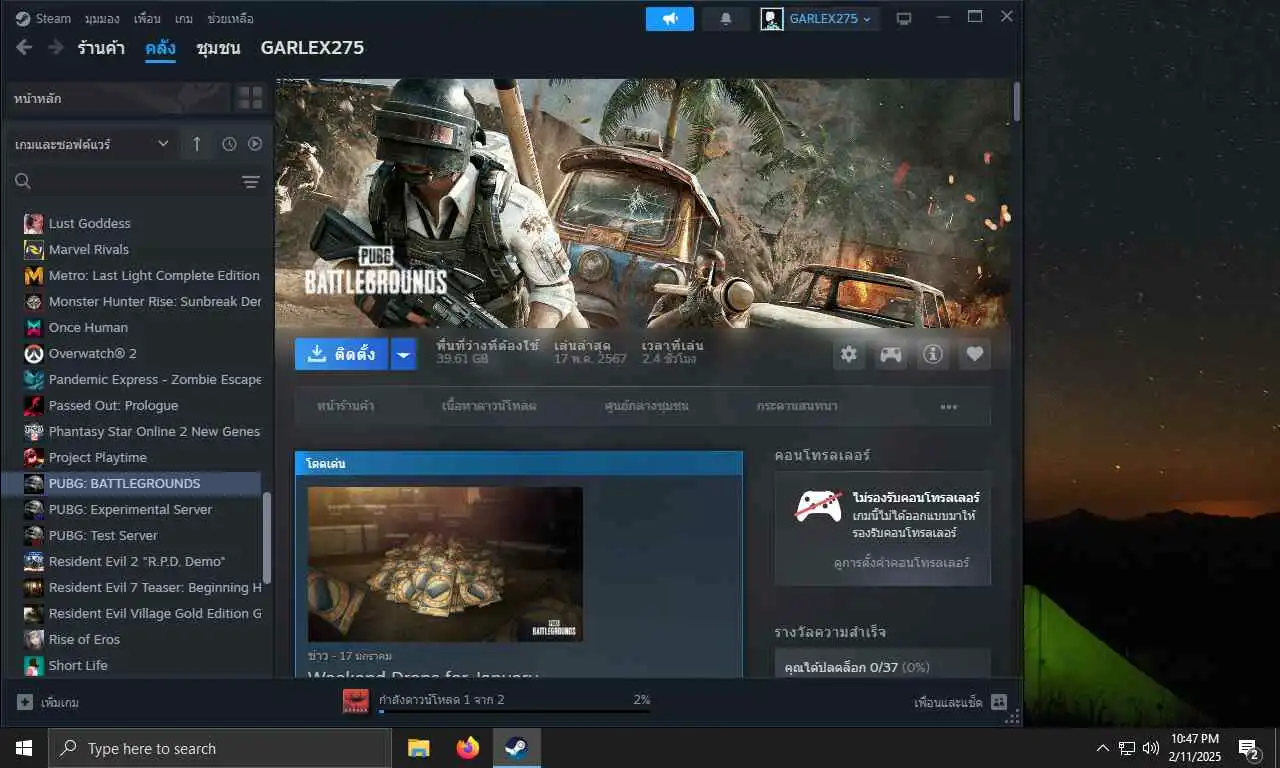Open the ดูการตั้งค่าคอนโทรลเลอร์ controller settings link
The width and height of the screenshot is (1280, 768).
point(901,563)
